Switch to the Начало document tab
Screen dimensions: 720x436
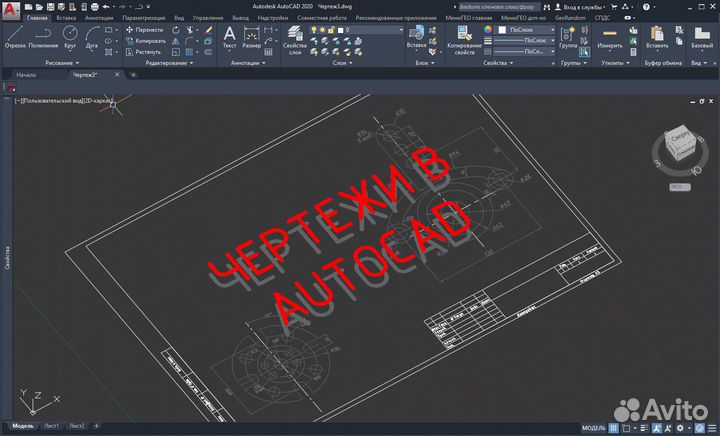click(x=26, y=75)
